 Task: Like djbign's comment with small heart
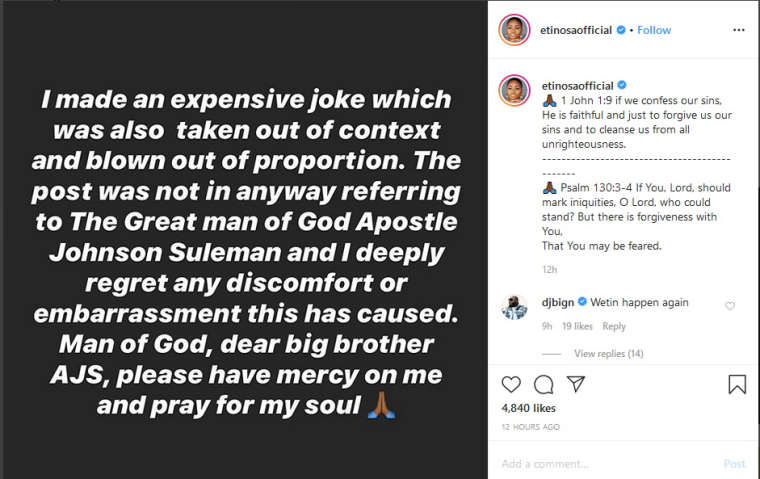730,306
